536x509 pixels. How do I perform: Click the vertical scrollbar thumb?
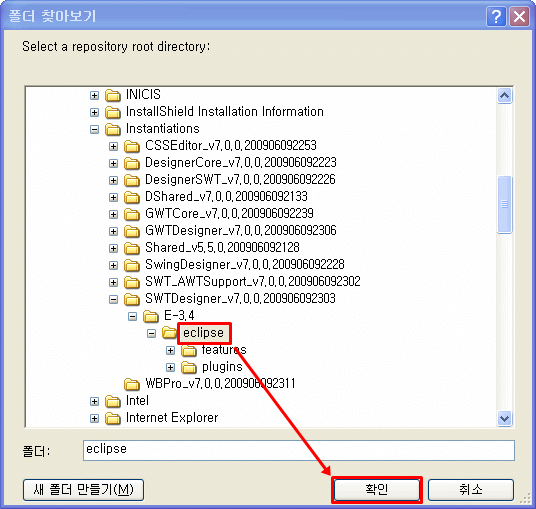[505, 204]
